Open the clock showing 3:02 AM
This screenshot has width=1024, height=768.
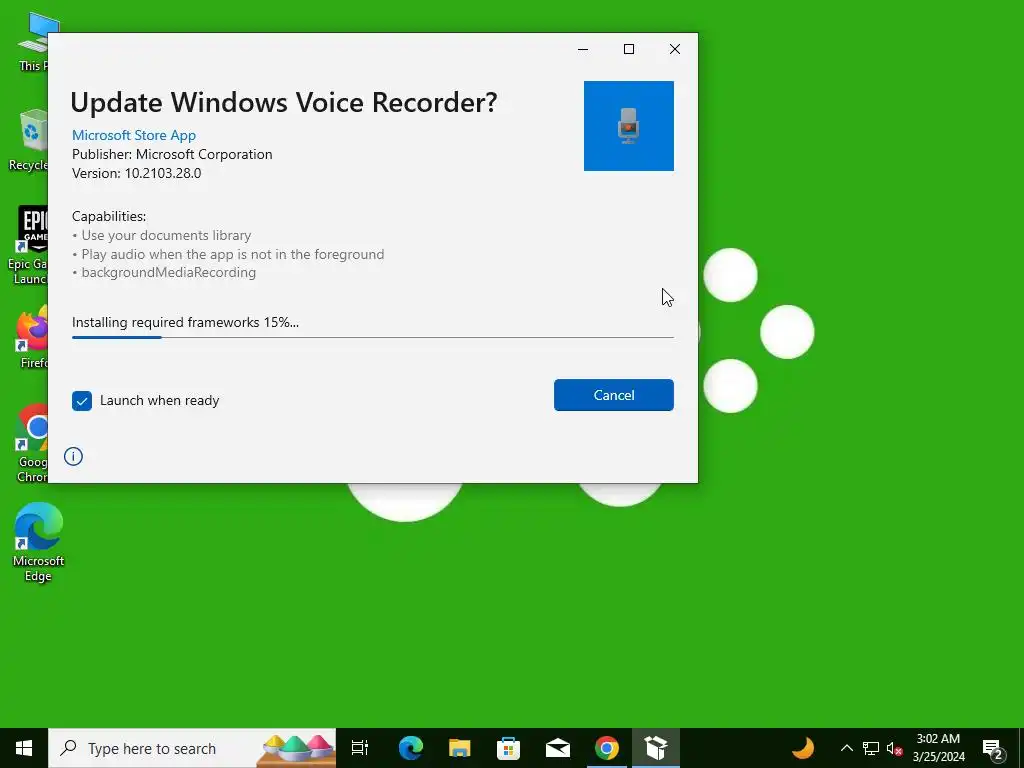pos(938,748)
